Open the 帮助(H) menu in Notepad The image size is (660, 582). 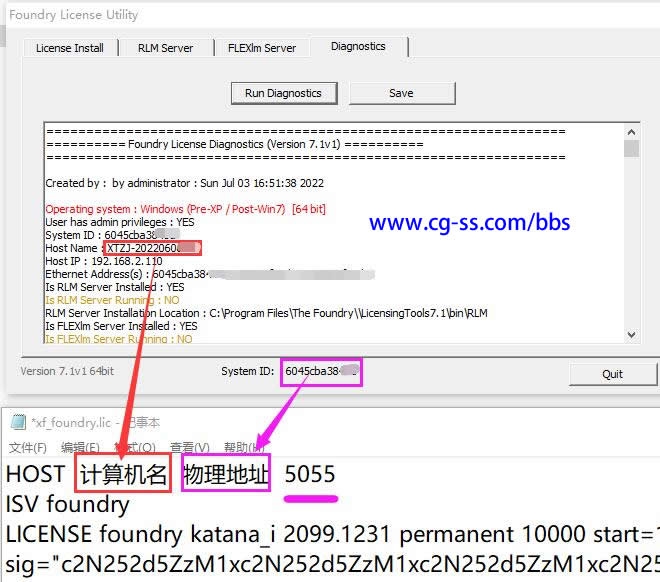click(243, 447)
